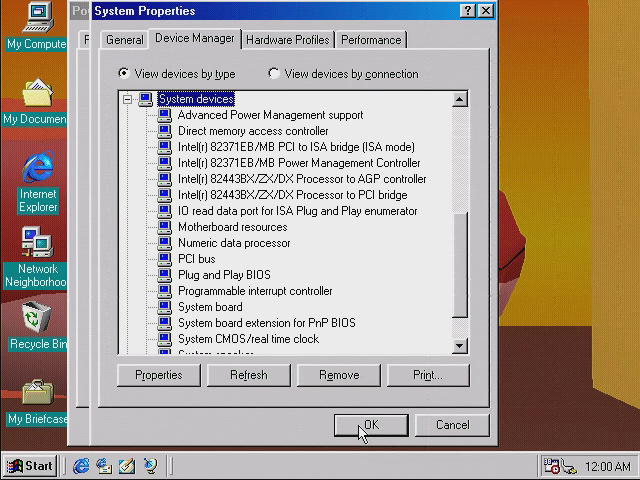Click the Task Scheduler tray icon
This screenshot has height=480, width=640.
[x=551, y=466]
